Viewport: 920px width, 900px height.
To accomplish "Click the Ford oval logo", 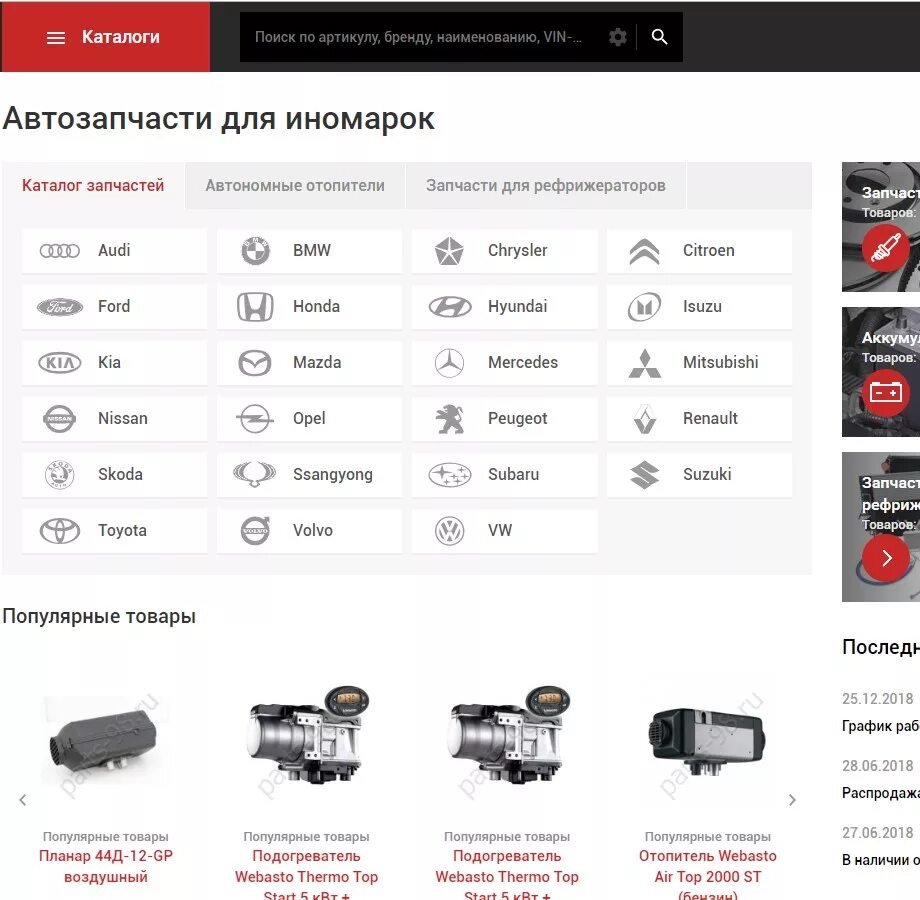I will (x=59, y=306).
